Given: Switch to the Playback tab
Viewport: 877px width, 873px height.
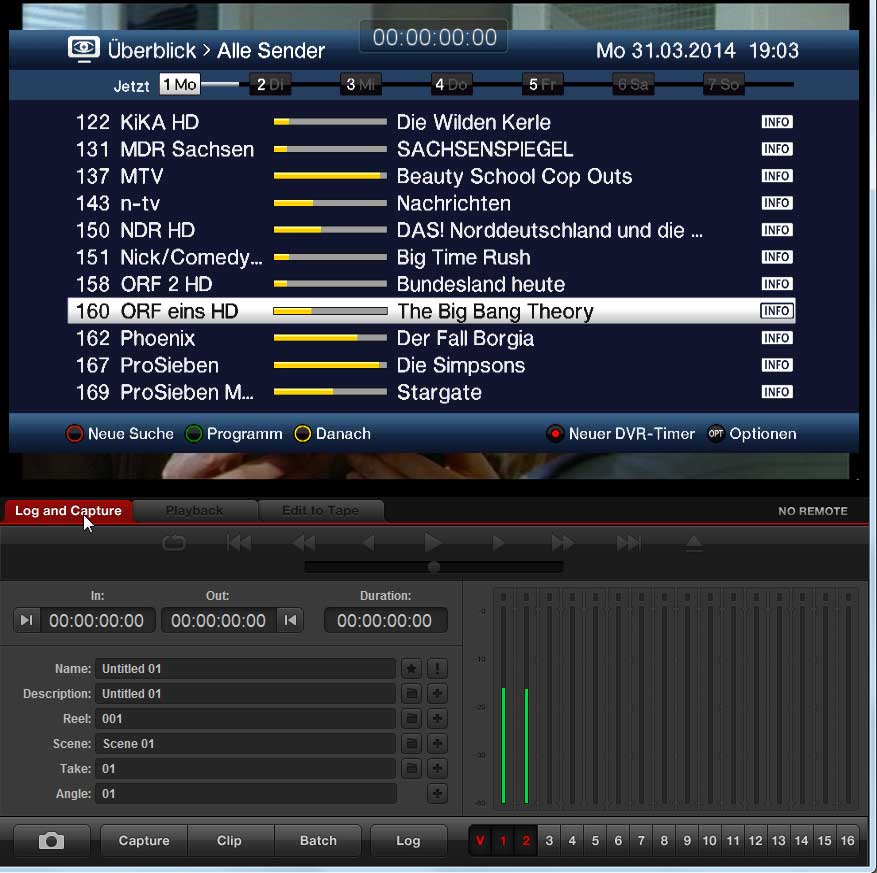Looking at the screenshot, I should [x=194, y=511].
